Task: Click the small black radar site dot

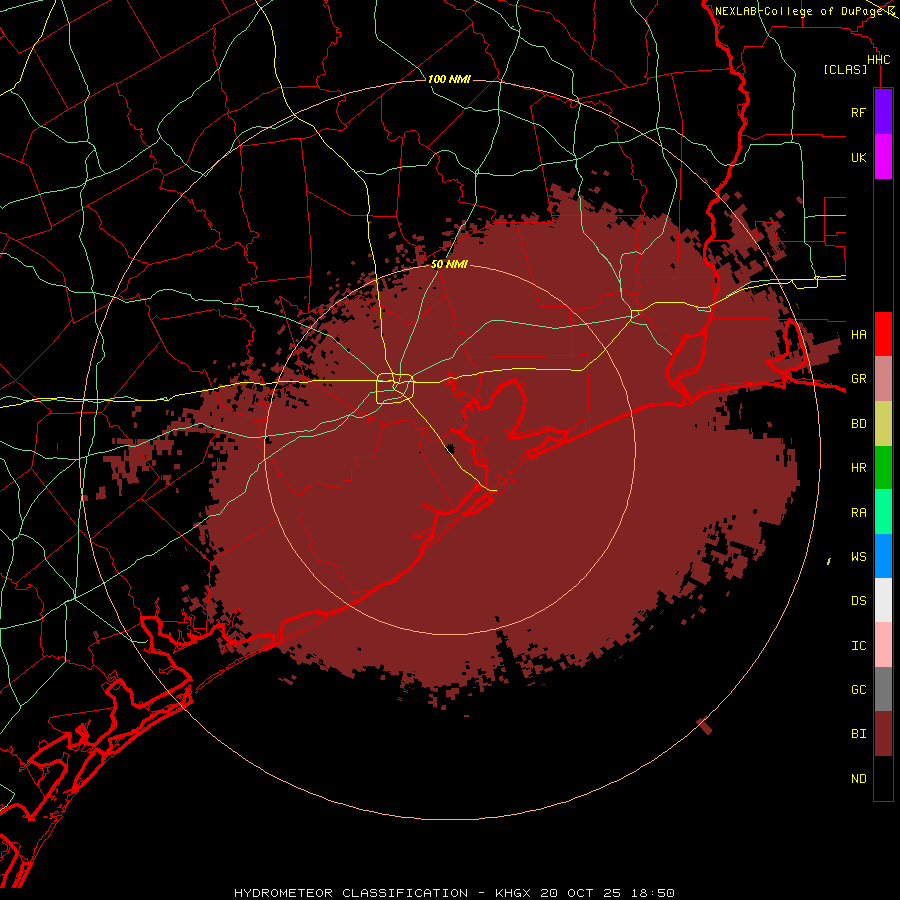Action: click(451, 448)
